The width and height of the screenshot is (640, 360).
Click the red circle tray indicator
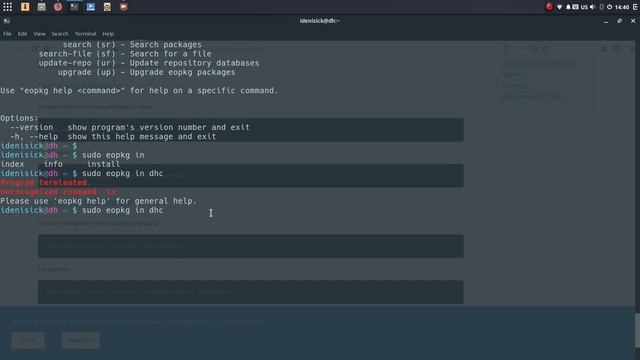point(549,7)
